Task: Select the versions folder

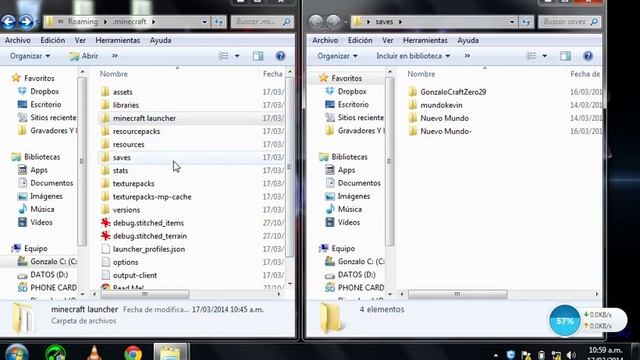Action: [126, 209]
